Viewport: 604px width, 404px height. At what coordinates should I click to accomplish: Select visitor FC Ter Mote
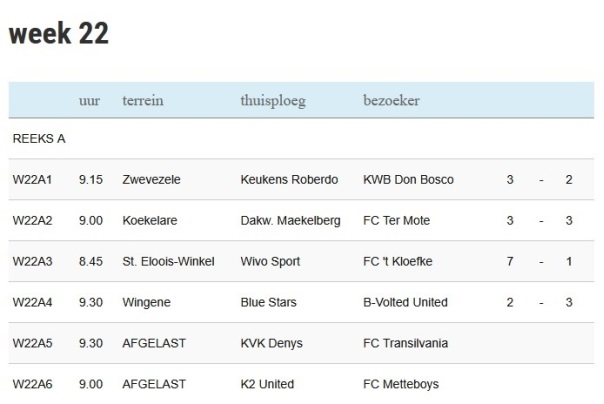[x=396, y=220]
